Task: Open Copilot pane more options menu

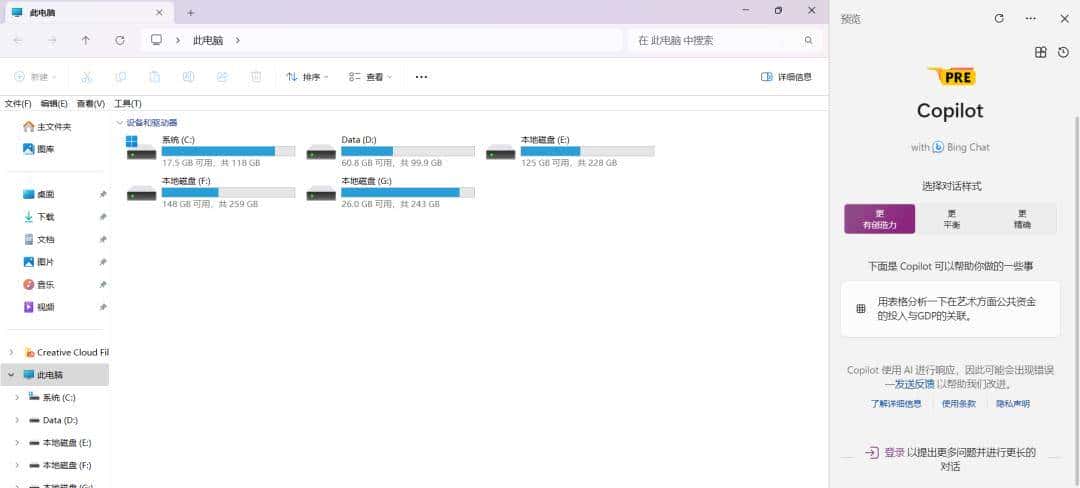Action: click(1030, 19)
